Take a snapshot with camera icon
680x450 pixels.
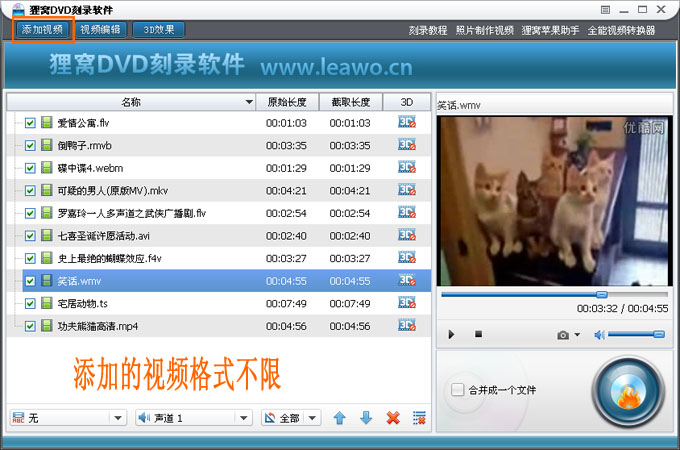pyautogui.click(x=563, y=335)
